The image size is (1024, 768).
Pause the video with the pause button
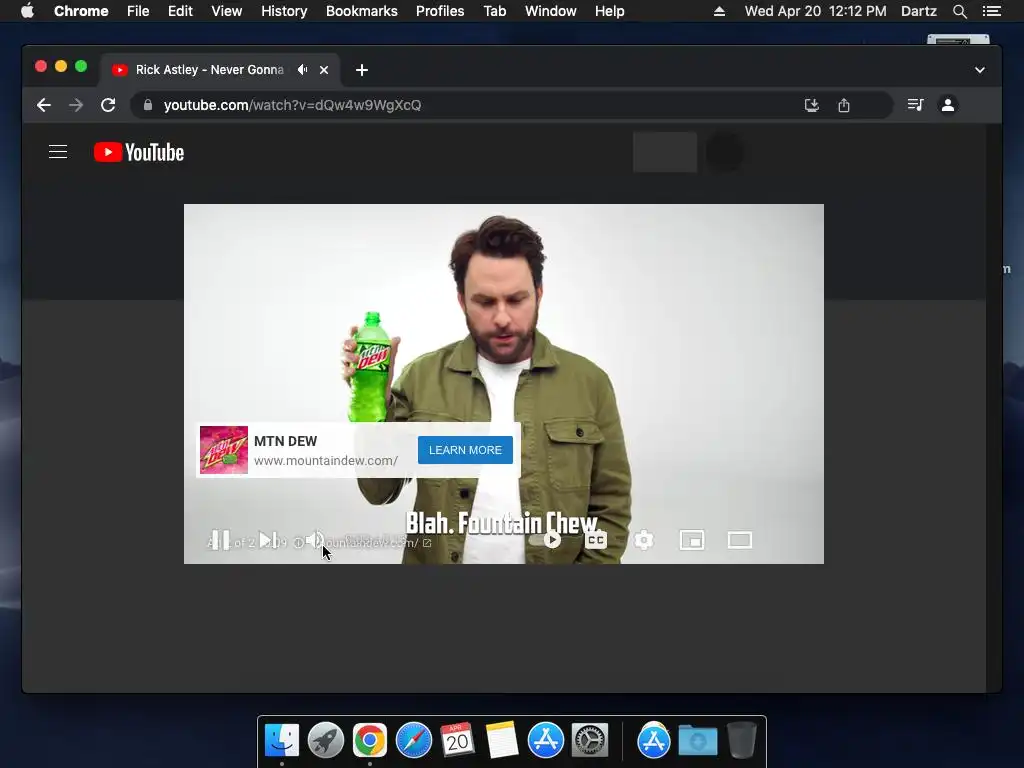[221, 540]
